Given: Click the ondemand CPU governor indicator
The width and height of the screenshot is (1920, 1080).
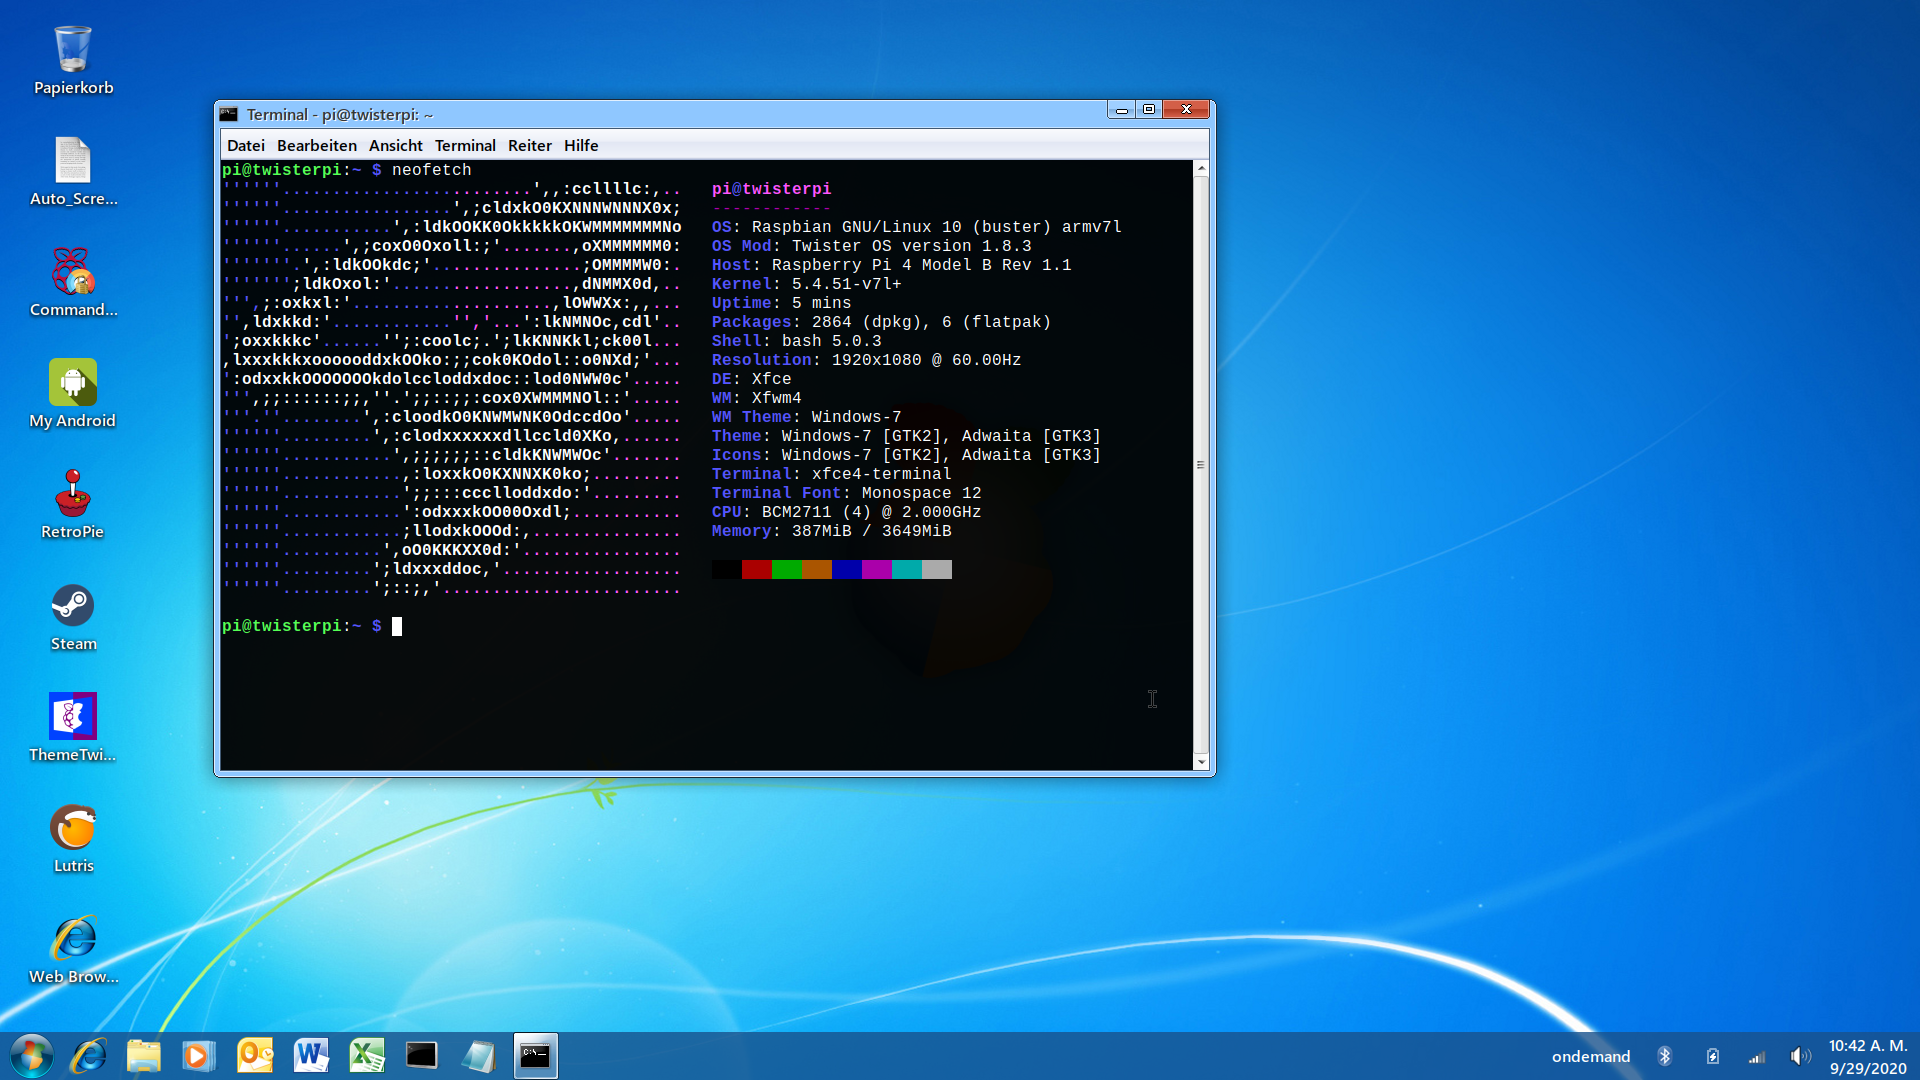Looking at the screenshot, I should coord(1590,1056).
